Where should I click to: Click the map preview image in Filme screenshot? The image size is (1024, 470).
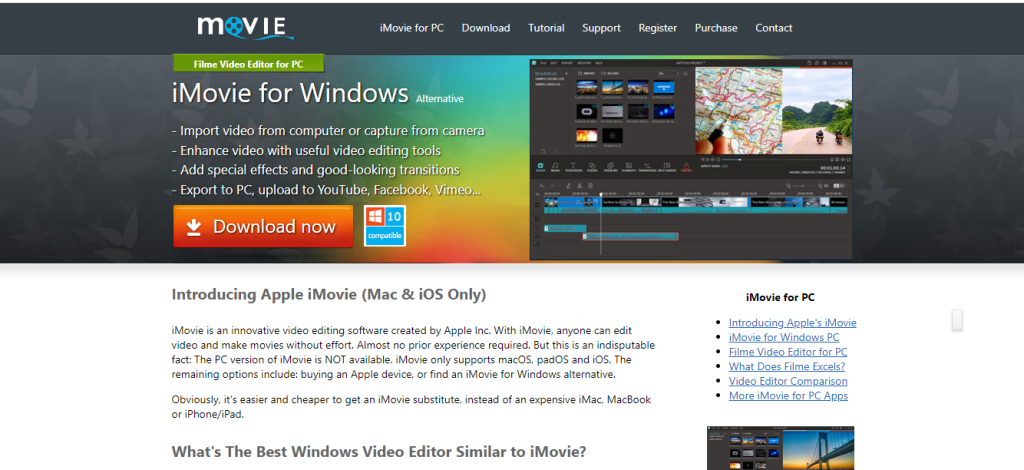click(x=739, y=111)
